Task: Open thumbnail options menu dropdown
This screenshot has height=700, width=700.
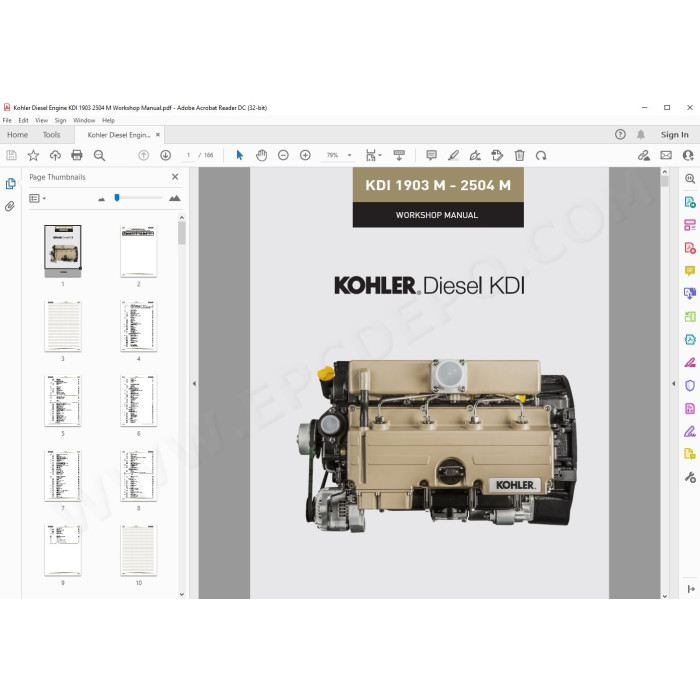Action: [38, 198]
